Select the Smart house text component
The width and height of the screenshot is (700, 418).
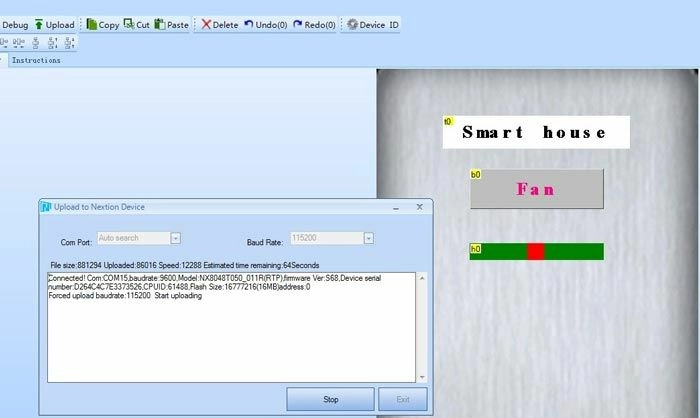click(536, 132)
